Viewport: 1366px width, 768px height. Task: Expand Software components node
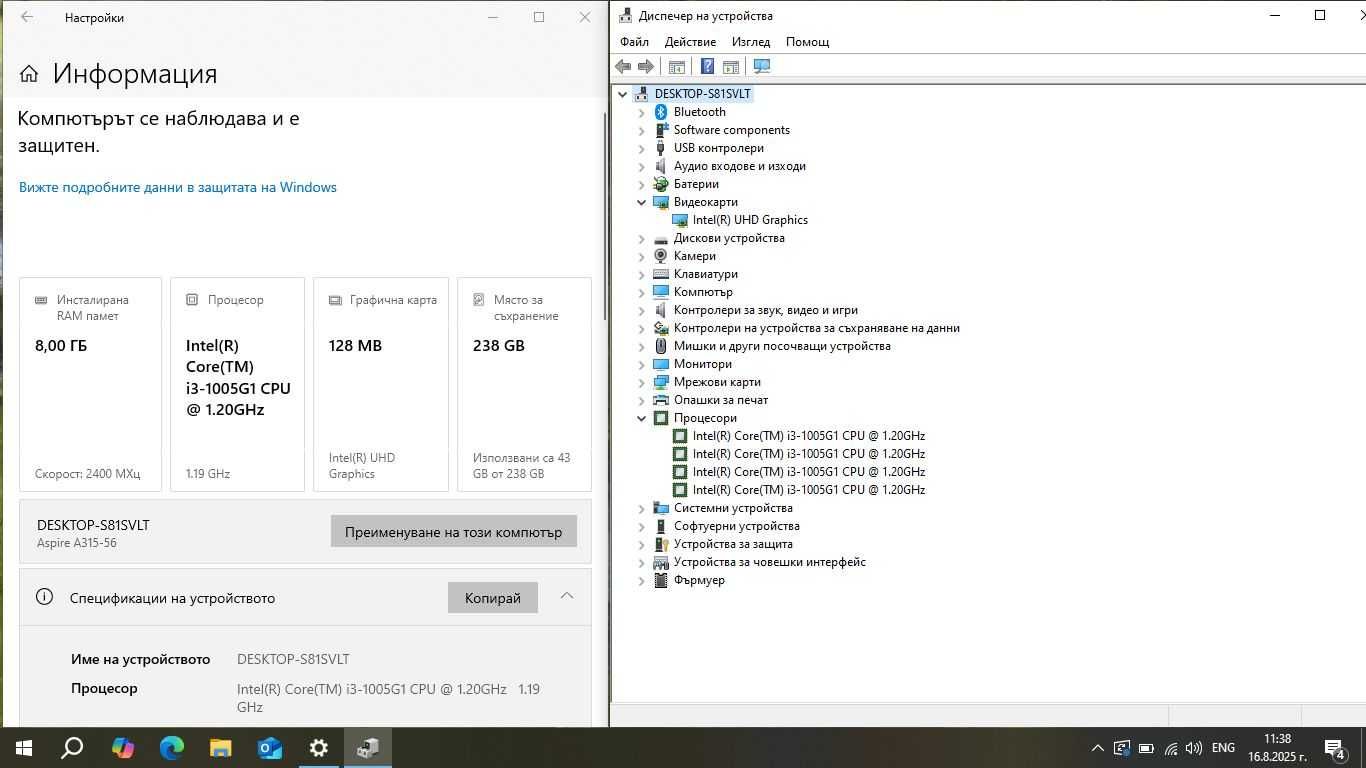(x=642, y=130)
